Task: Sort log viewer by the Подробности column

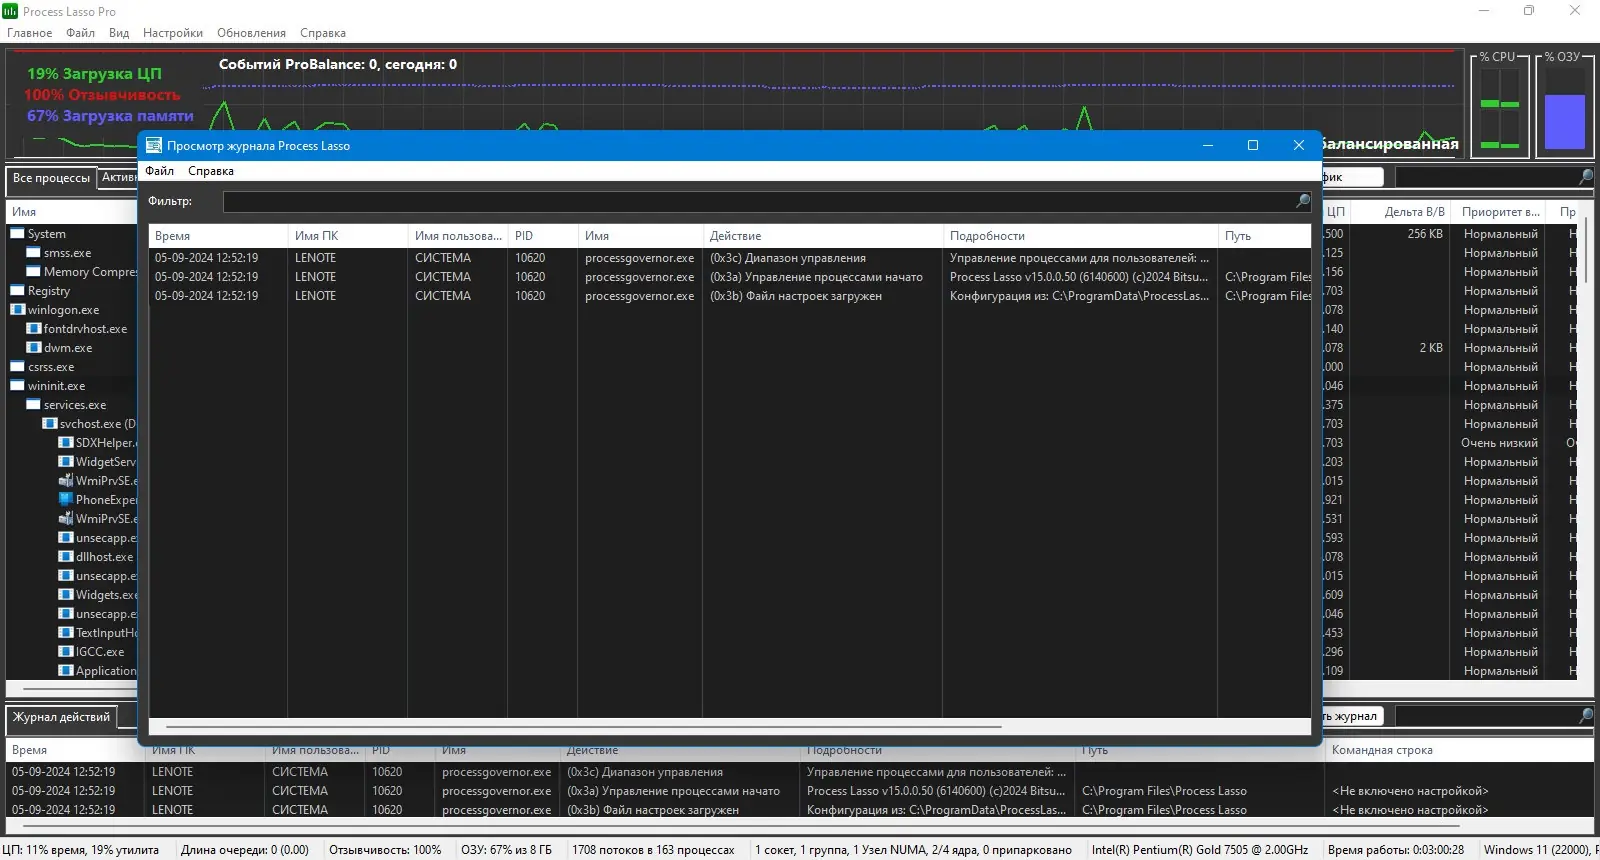Action: click(x=1081, y=236)
